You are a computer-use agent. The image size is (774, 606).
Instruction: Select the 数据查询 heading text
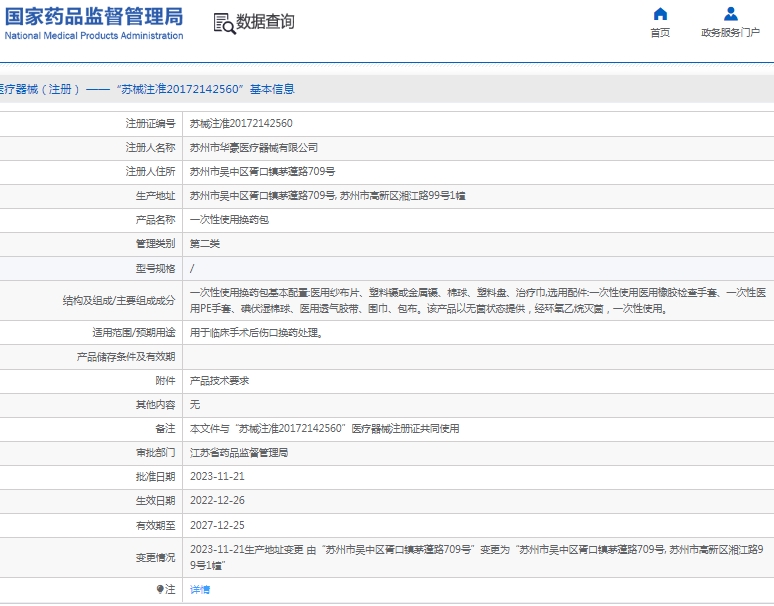[265, 22]
